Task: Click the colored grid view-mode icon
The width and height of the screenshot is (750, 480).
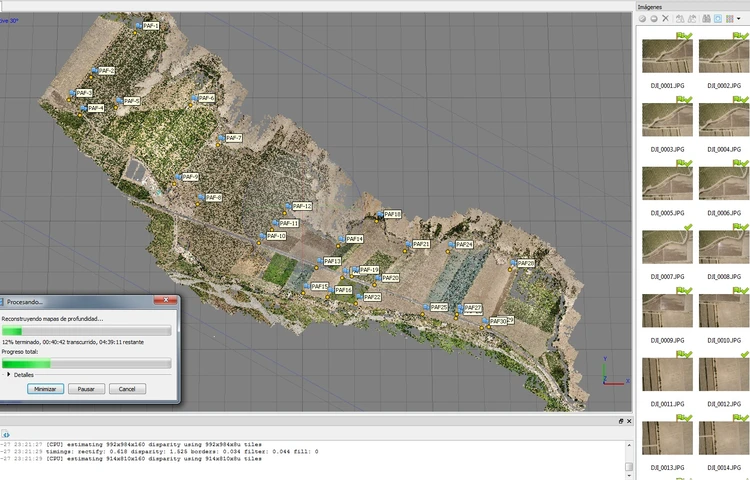Action: 729,19
